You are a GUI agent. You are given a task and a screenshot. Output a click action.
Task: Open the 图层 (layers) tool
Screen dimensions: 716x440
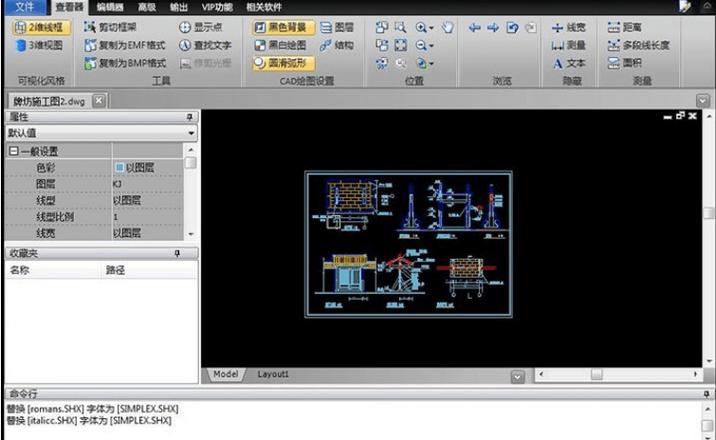click(336, 27)
